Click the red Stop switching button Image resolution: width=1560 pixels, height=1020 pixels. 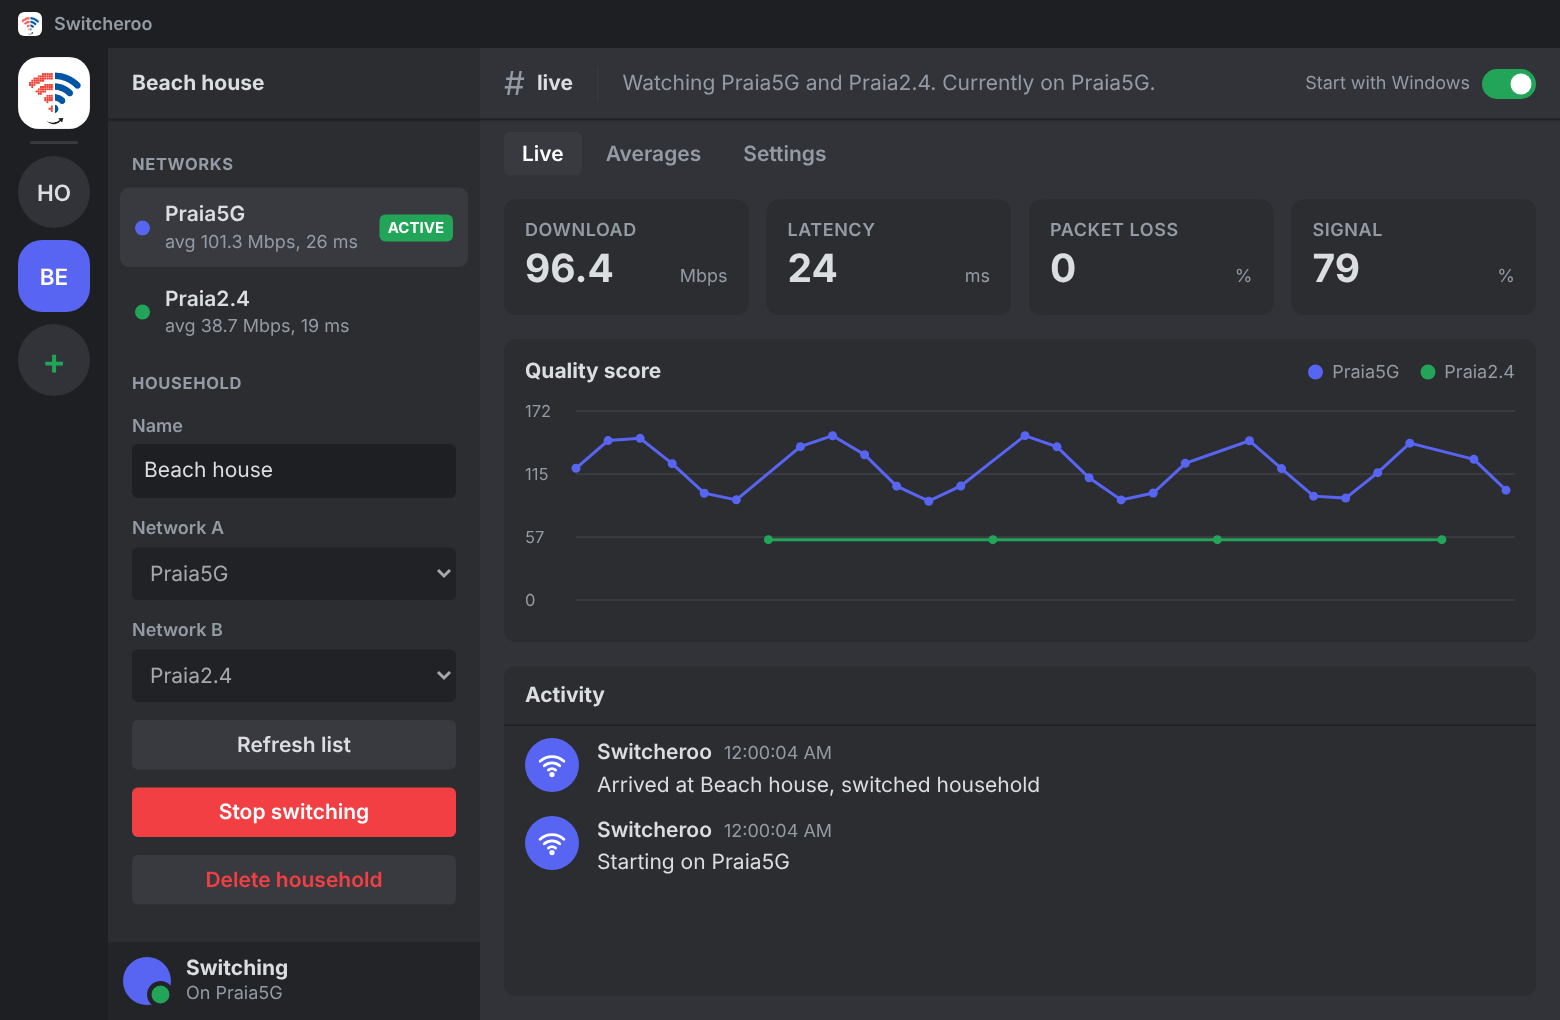294,812
